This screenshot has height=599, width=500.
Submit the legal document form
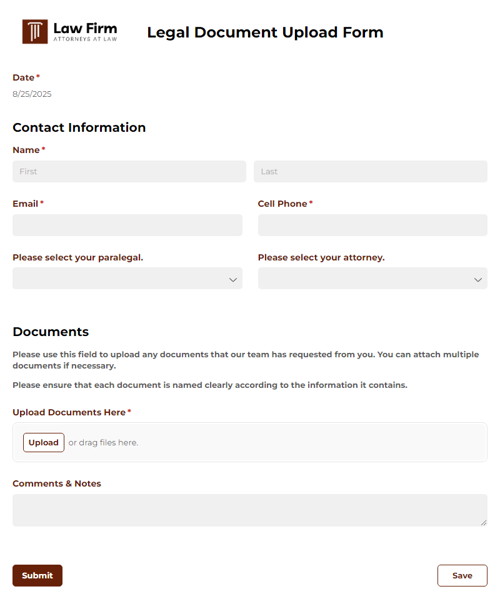pyautogui.click(x=37, y=575)
